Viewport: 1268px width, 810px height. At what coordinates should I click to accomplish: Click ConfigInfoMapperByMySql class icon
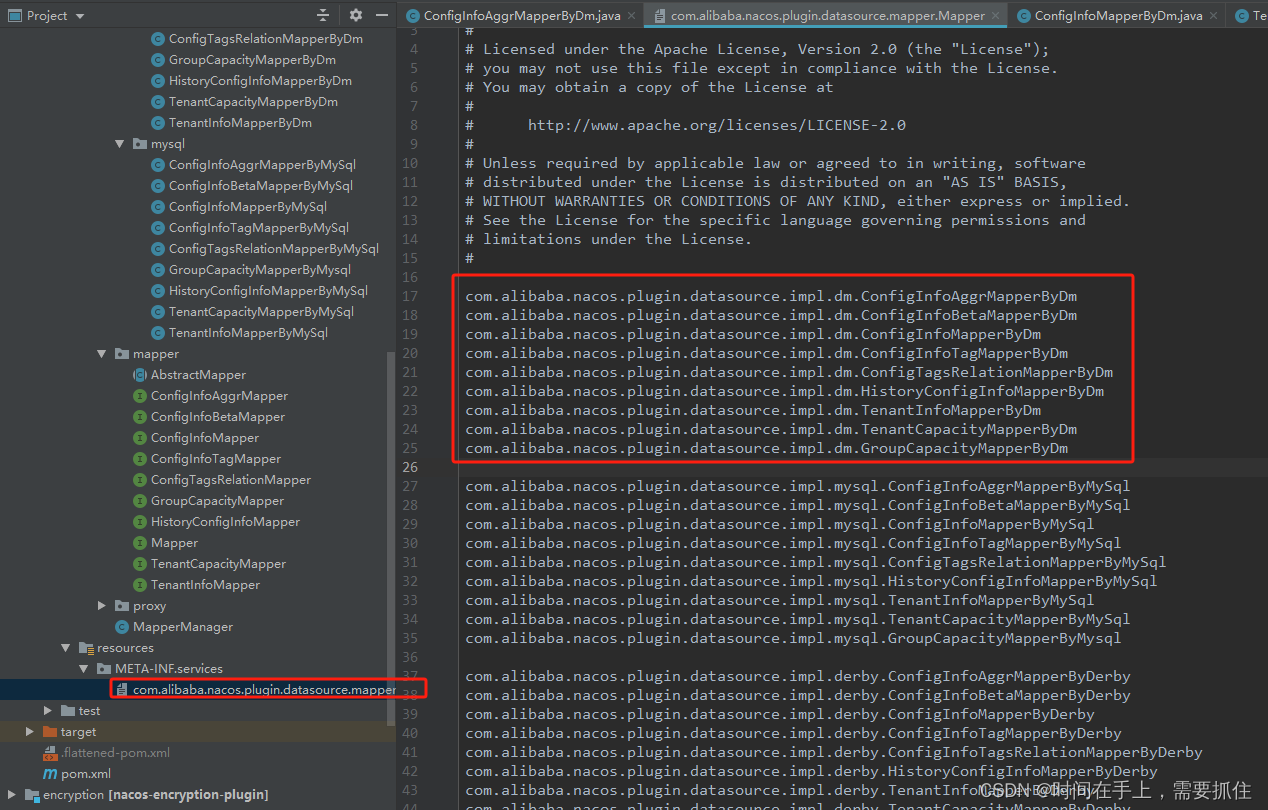click(158, 207)
